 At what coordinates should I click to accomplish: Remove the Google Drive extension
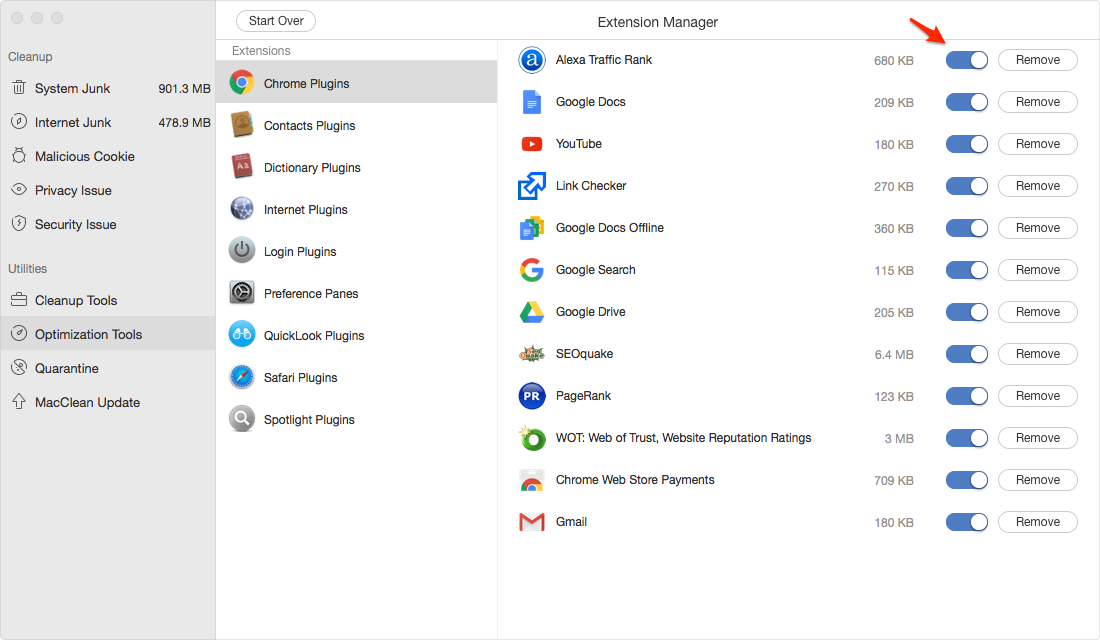[1038, 312]
